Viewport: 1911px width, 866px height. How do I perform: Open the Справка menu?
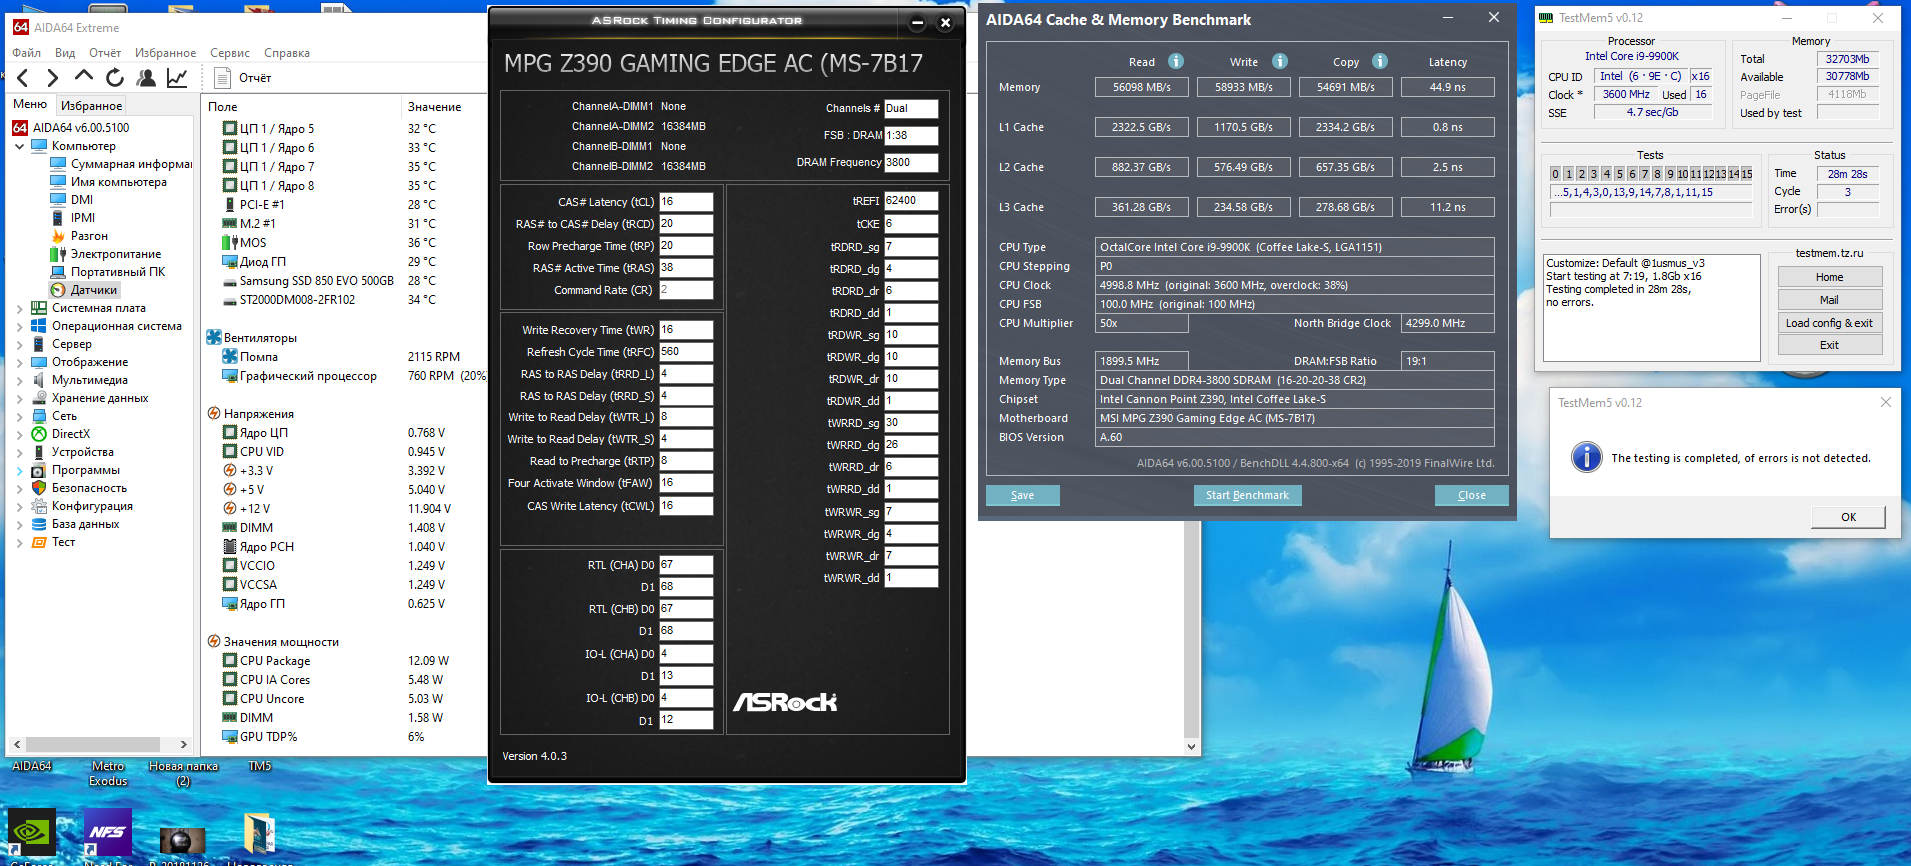pyautogui.click(x=287, y=53)
